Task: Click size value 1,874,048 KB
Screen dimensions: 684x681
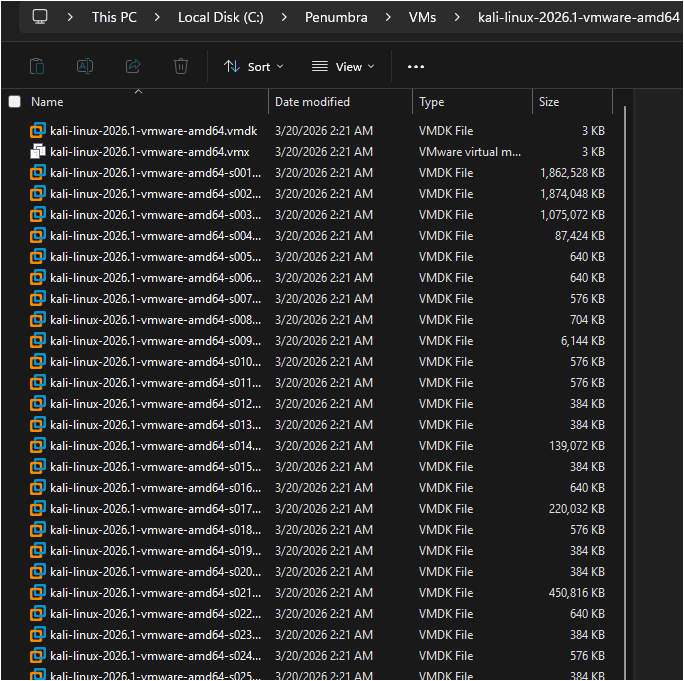Action: coord(572,194)
